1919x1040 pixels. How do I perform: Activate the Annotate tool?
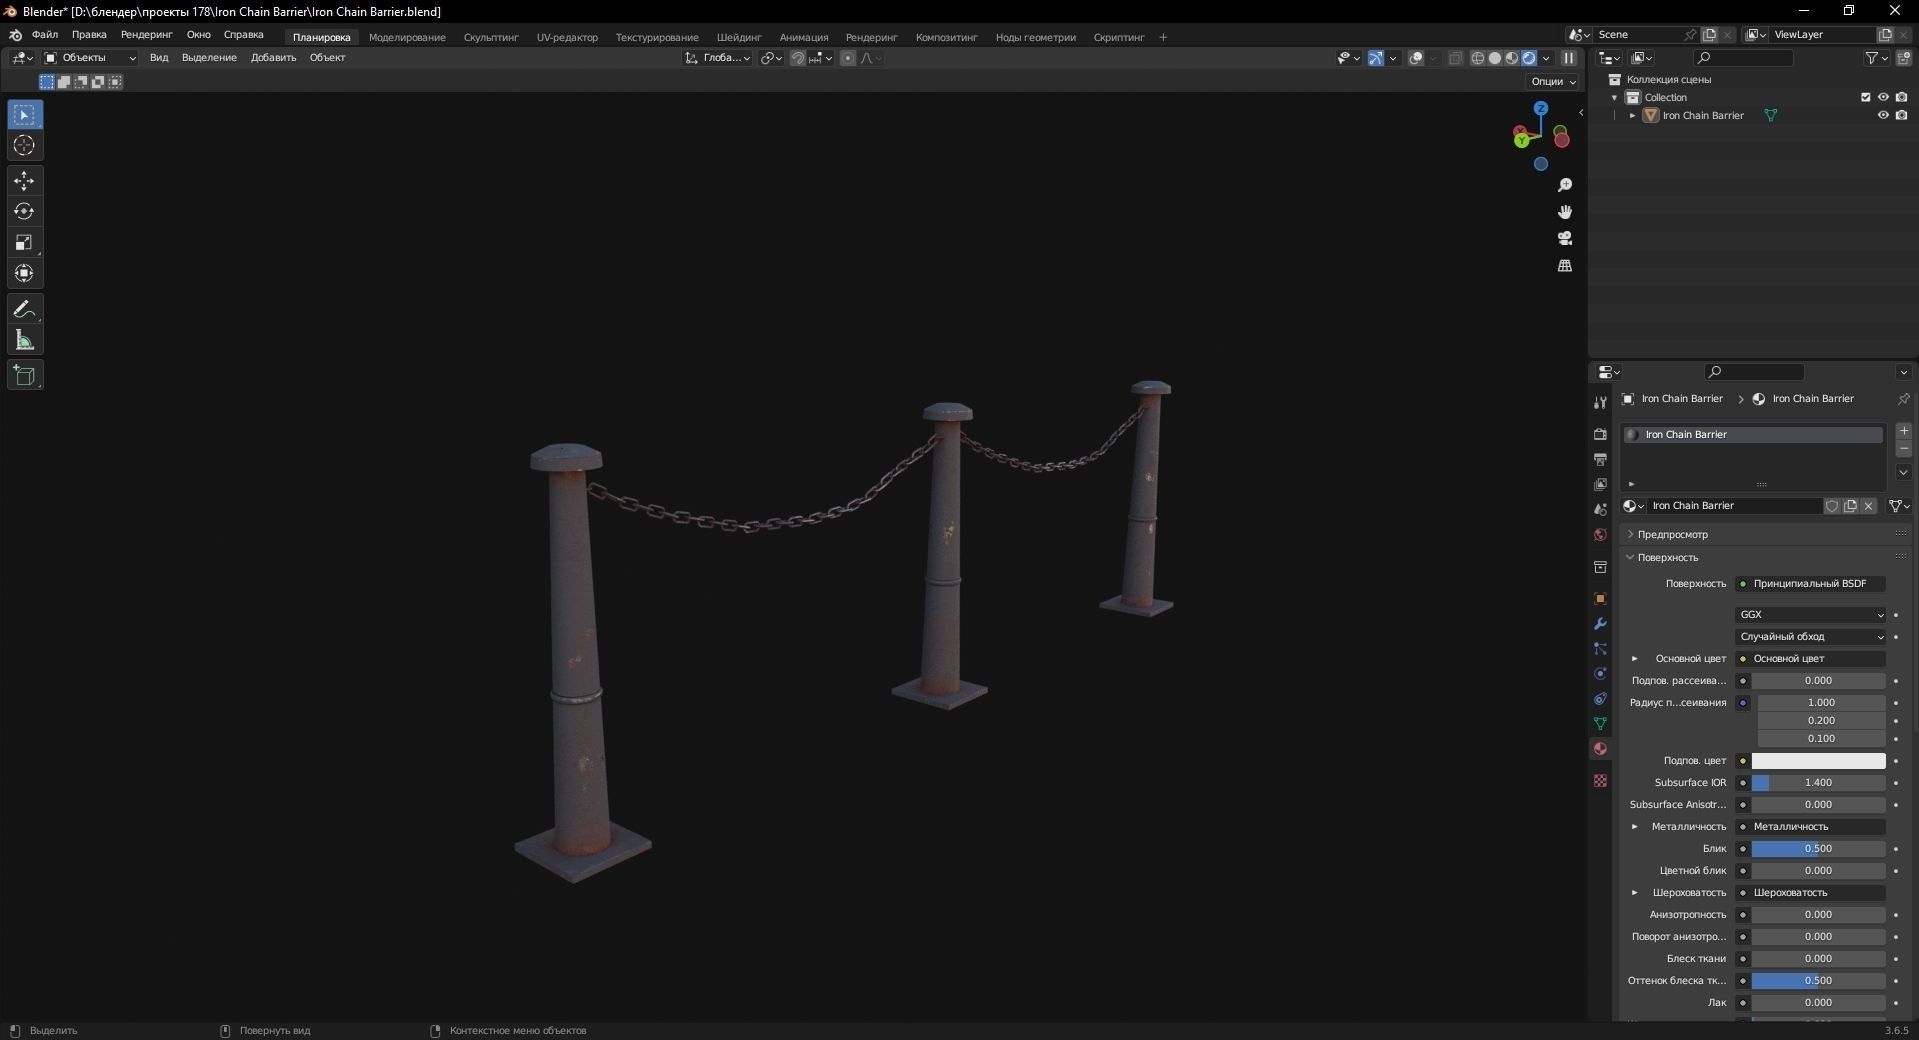[25, 309]
